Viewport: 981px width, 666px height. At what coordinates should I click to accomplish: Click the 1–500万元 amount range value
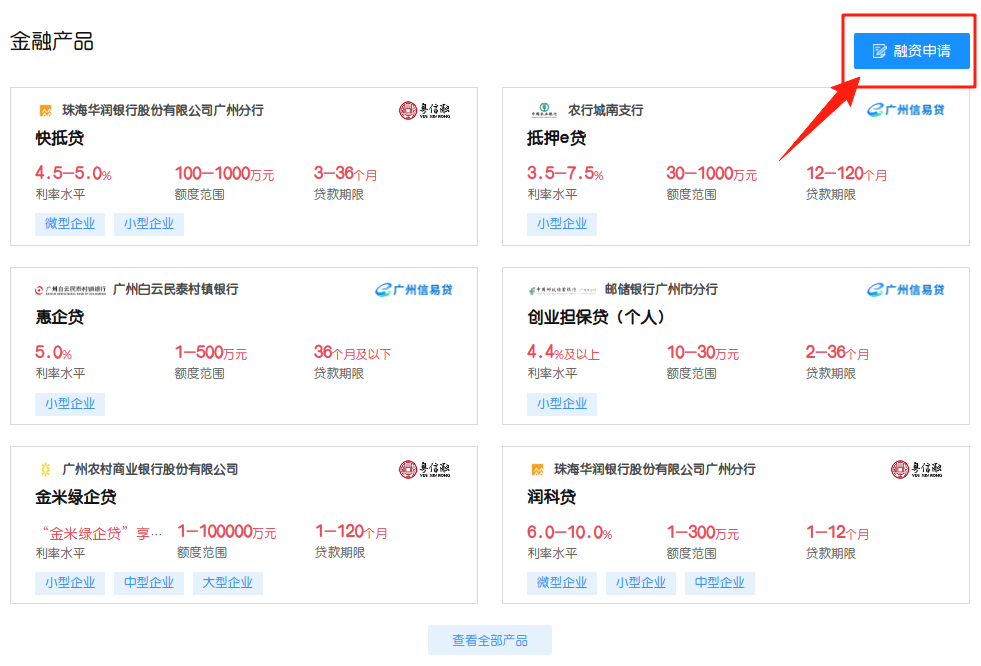coord(211,353)
